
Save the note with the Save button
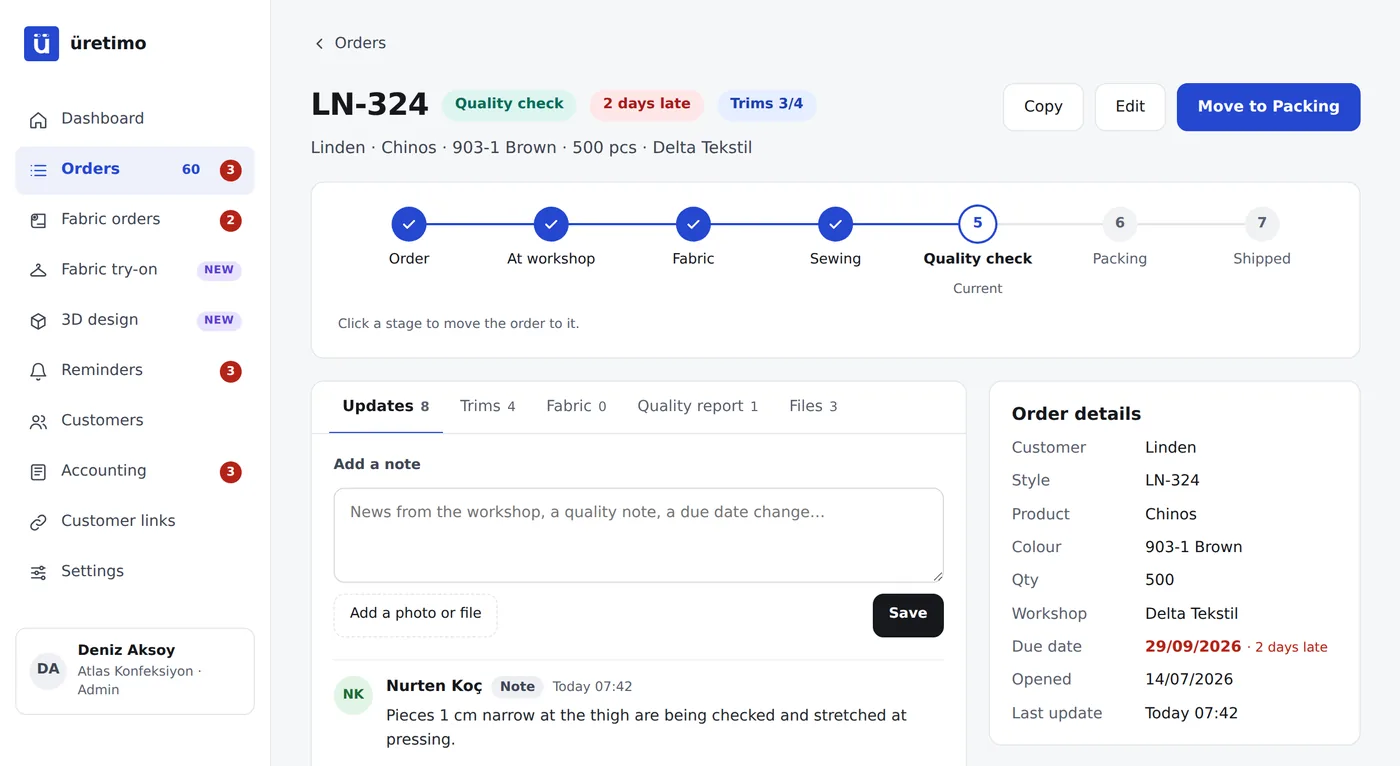tap(908, 615)
